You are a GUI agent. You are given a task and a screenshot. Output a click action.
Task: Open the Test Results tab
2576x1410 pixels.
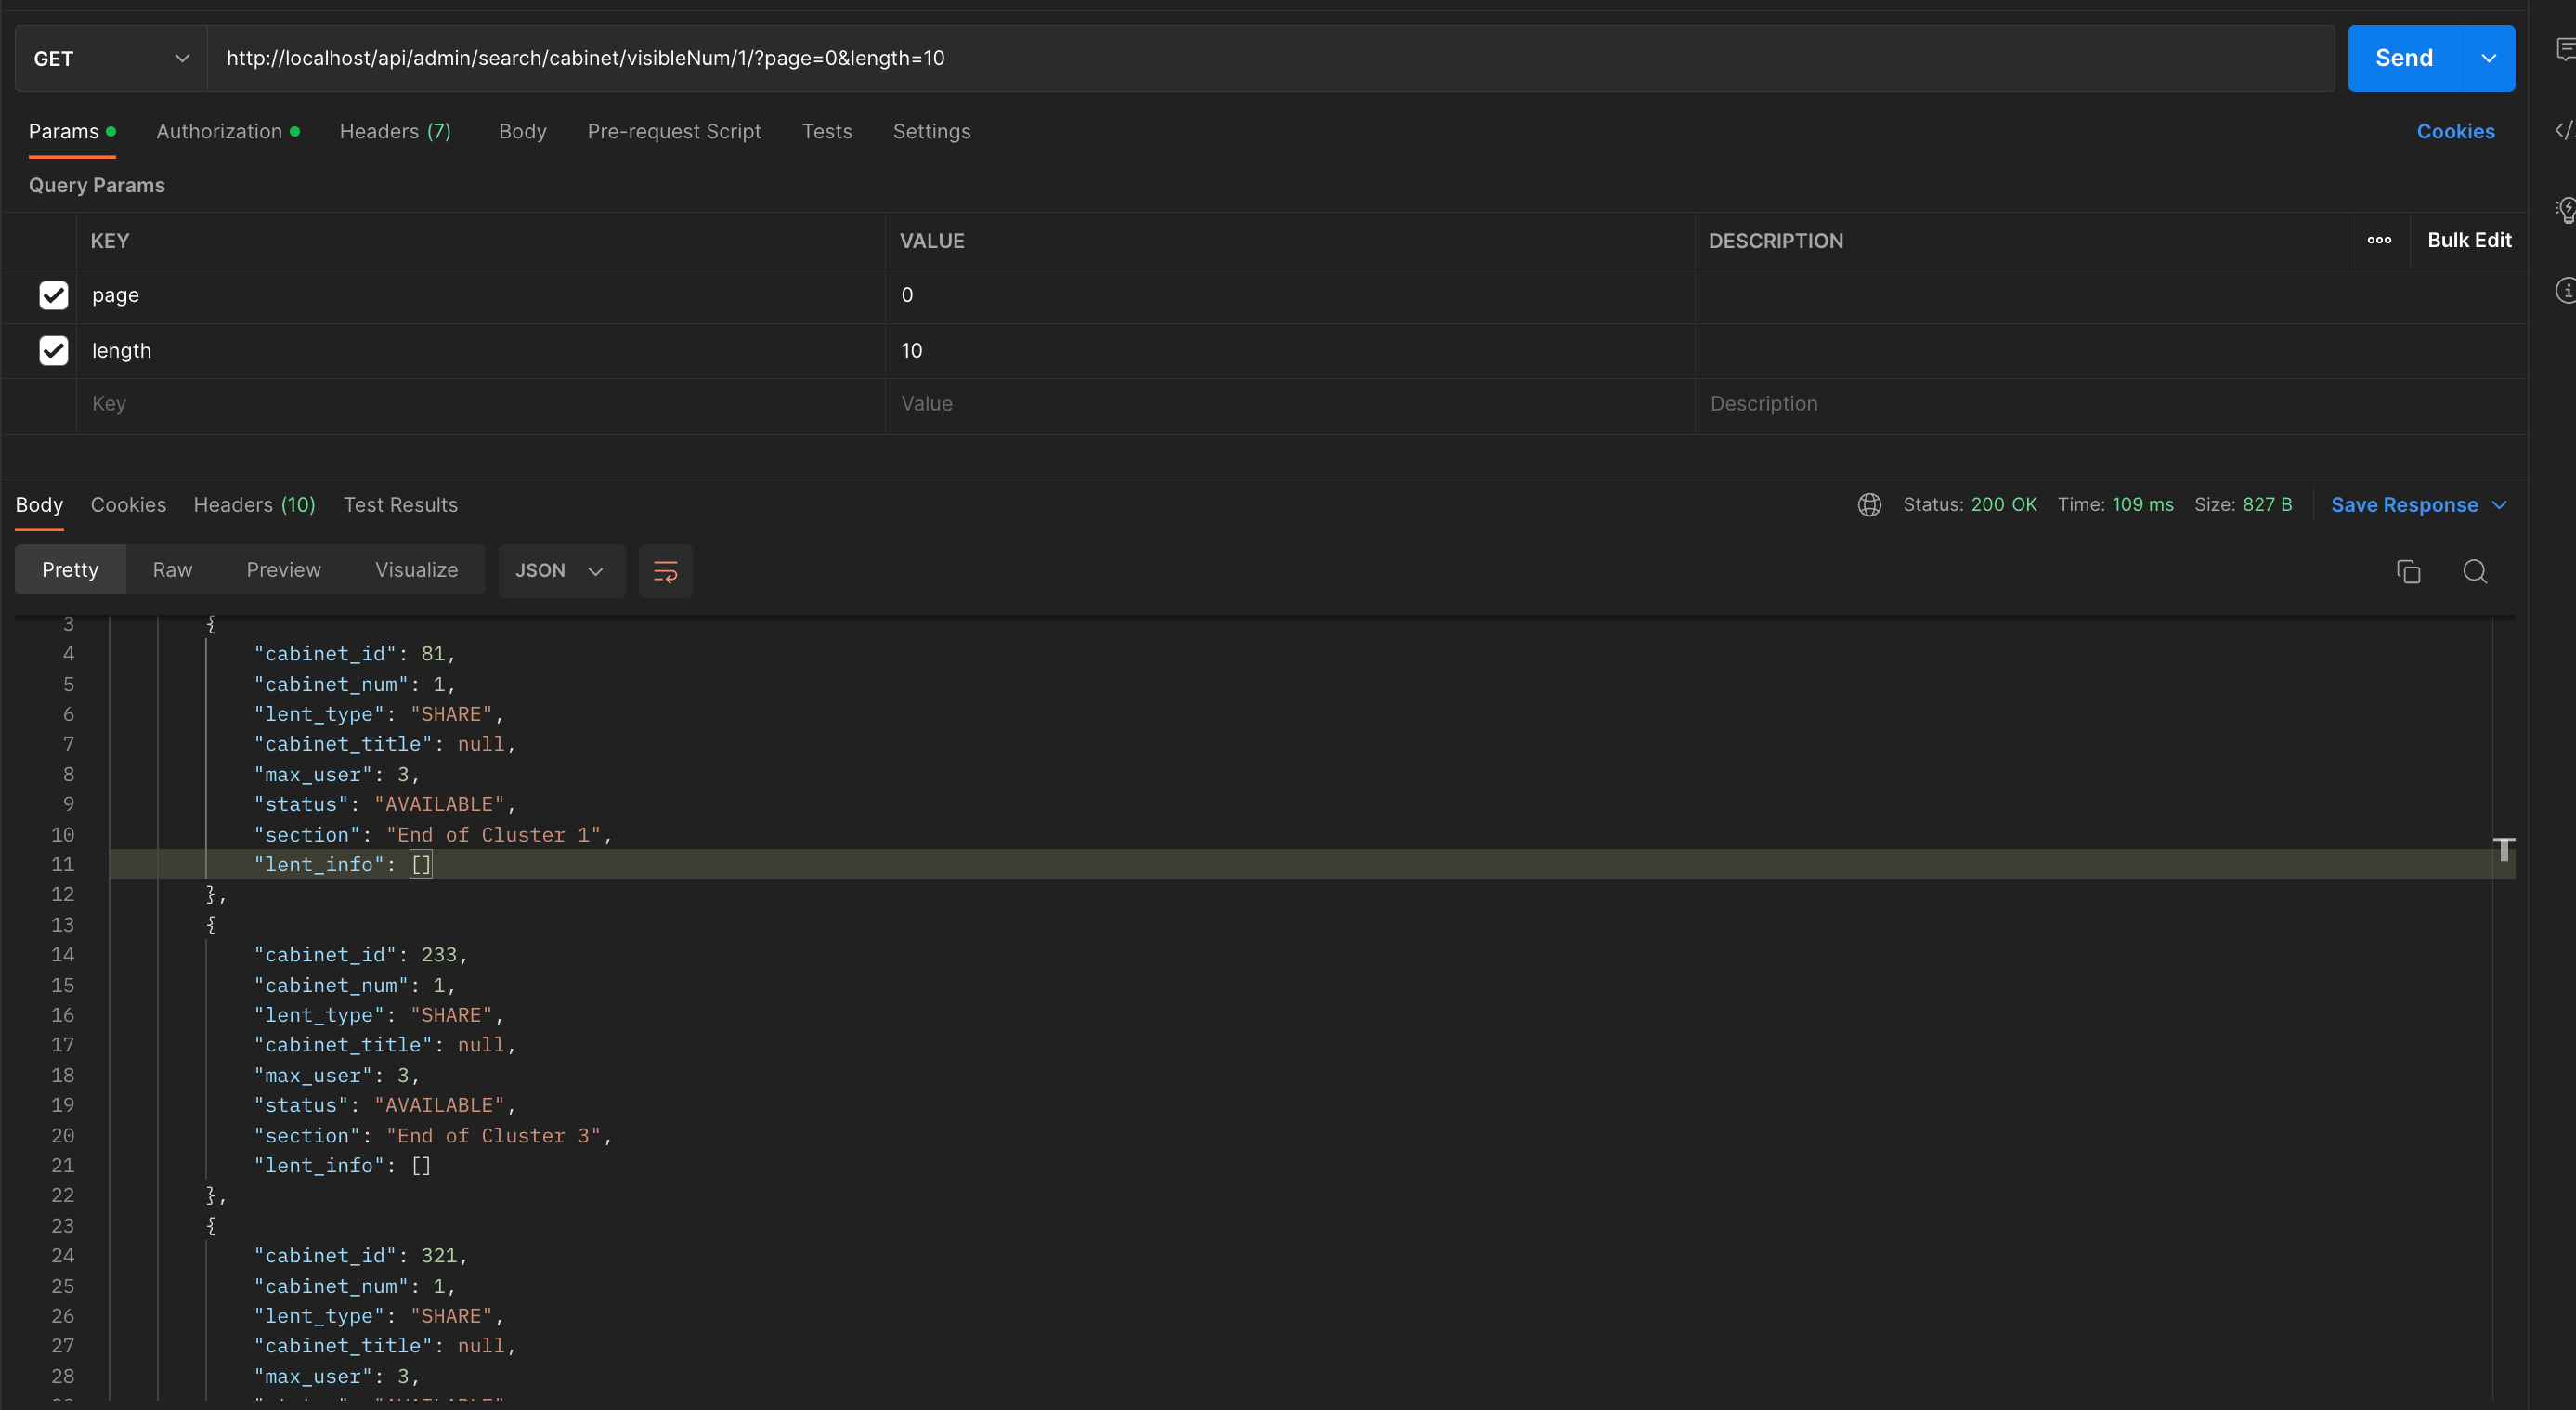pyautogui.click(x=400, y=505)
